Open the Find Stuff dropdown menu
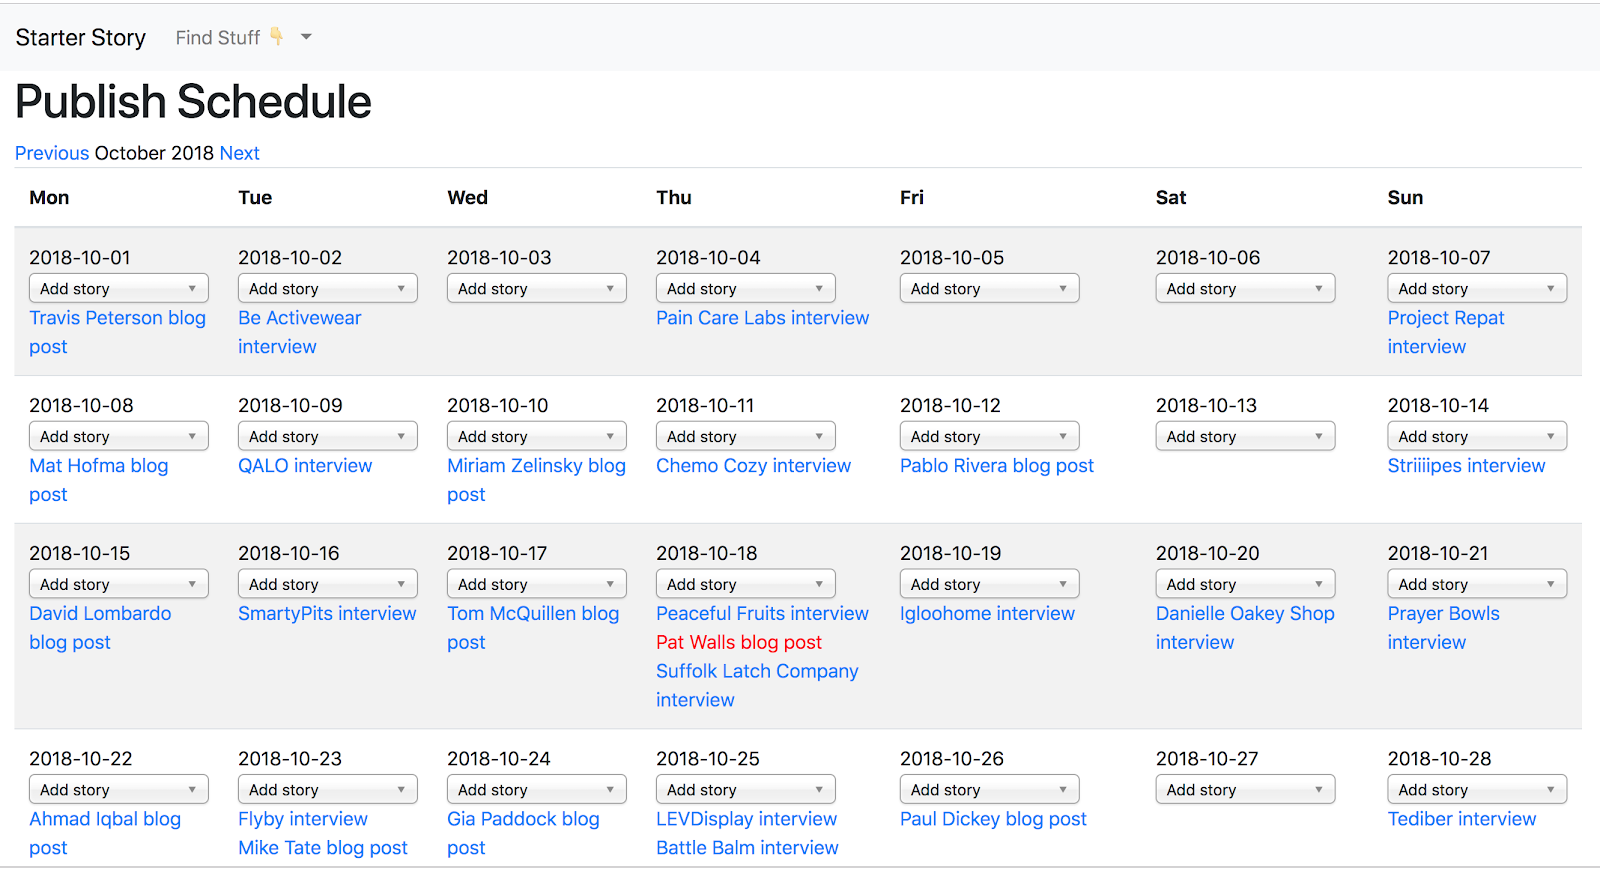 (244, 37)
